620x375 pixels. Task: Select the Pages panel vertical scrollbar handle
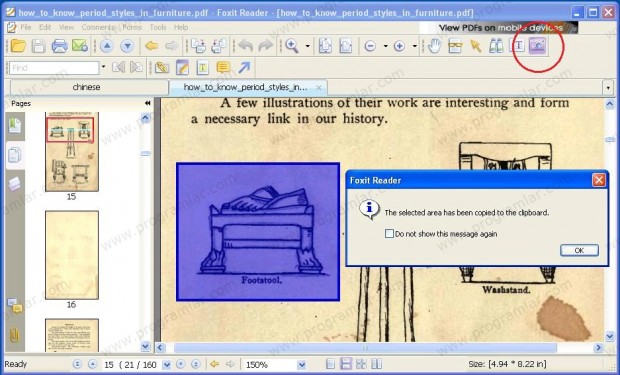click(x=146, y=153)
